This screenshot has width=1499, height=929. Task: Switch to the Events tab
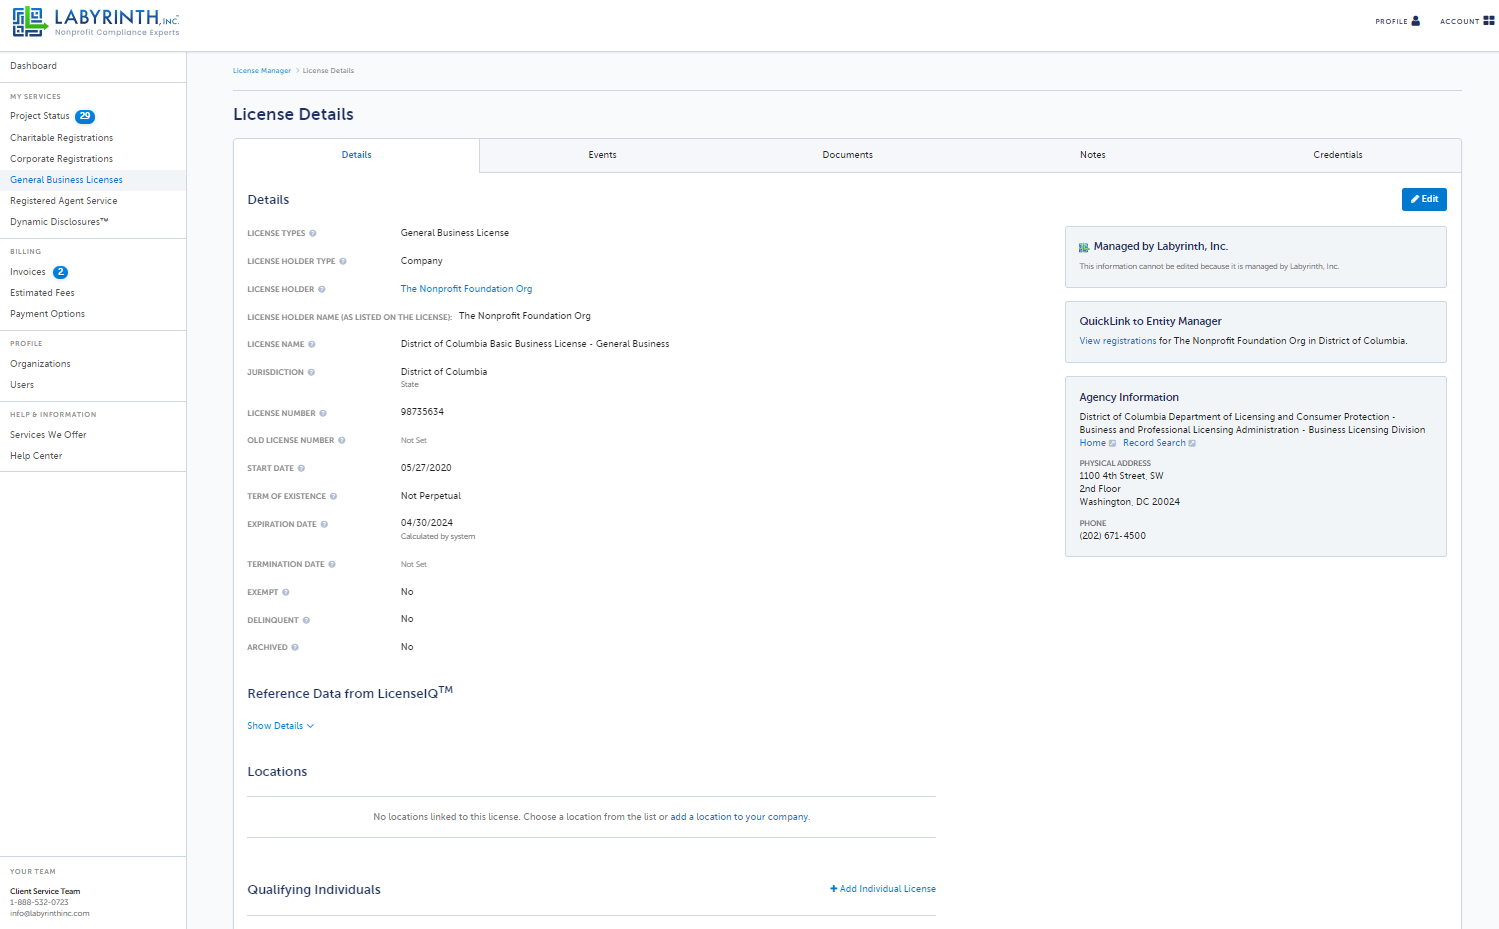(x=602, y=155)
